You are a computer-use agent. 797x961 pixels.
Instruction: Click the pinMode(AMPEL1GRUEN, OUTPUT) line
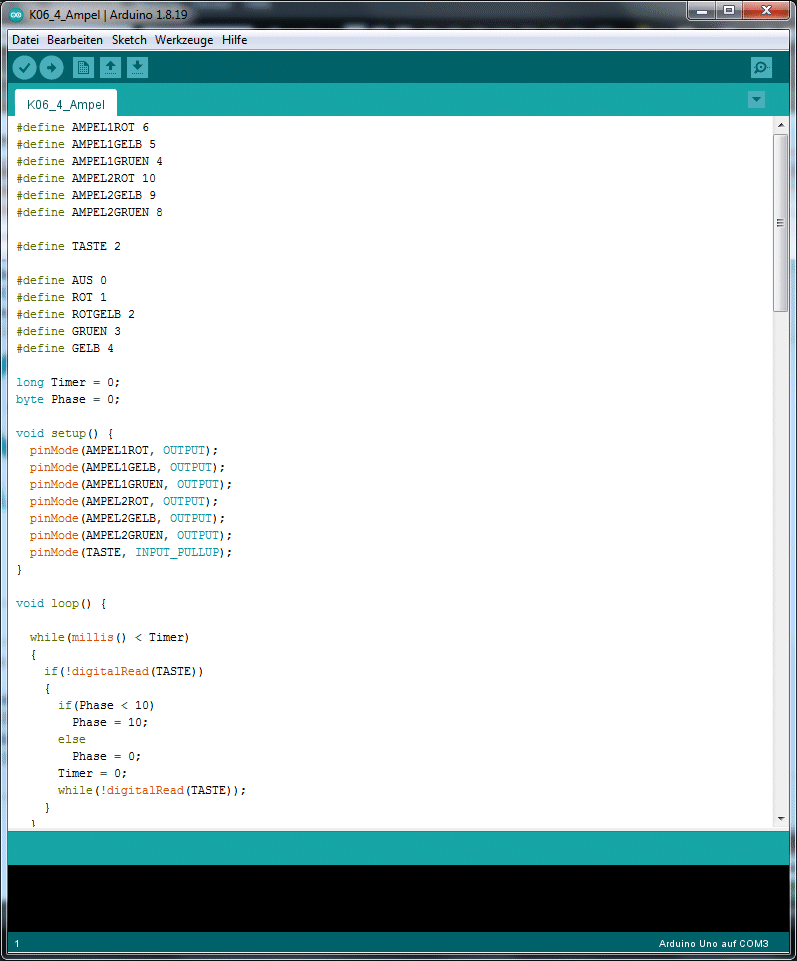pos(131,484)
